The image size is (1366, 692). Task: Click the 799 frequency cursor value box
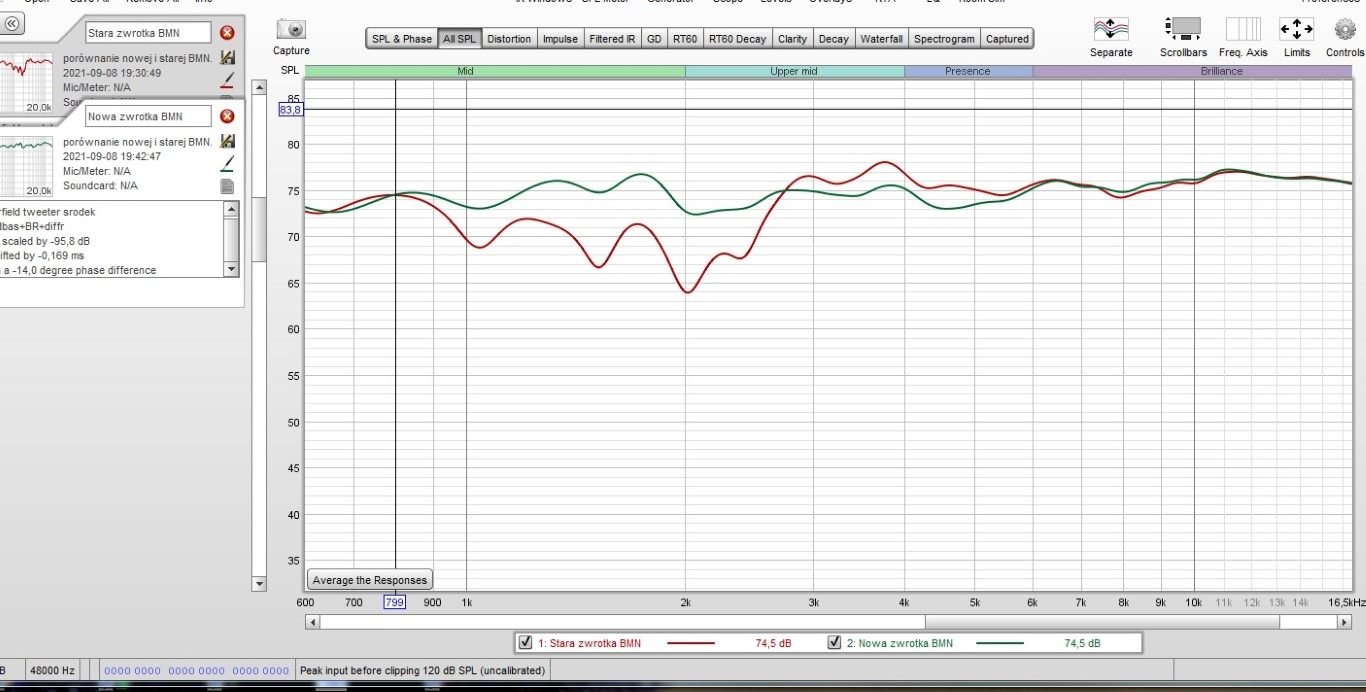pos(395,602)
